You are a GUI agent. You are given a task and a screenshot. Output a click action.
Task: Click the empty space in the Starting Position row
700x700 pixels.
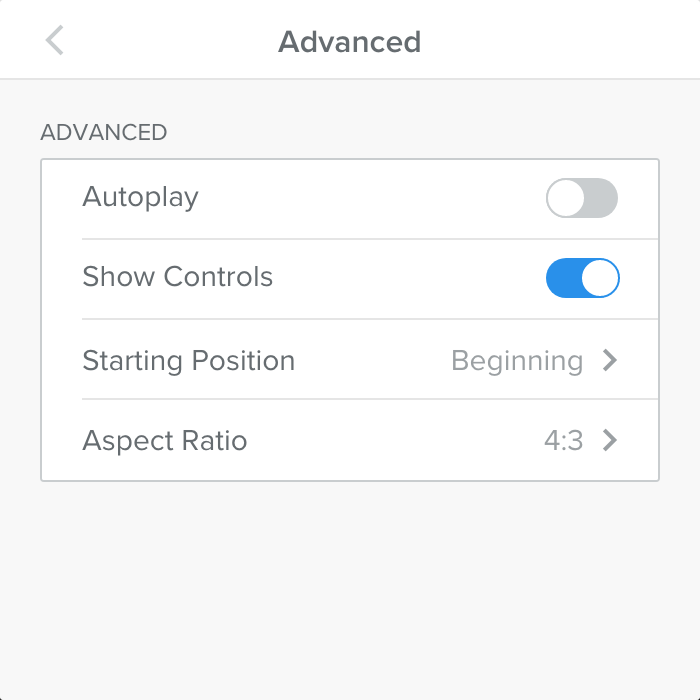(x=370, y=360)
